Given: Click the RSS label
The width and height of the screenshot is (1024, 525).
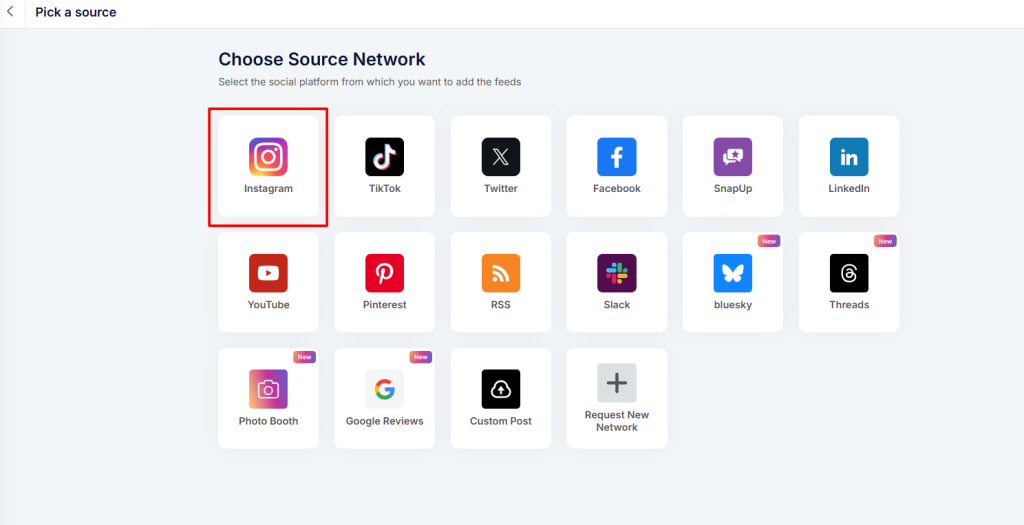Looking at the screenshot, I should point(501,305).
